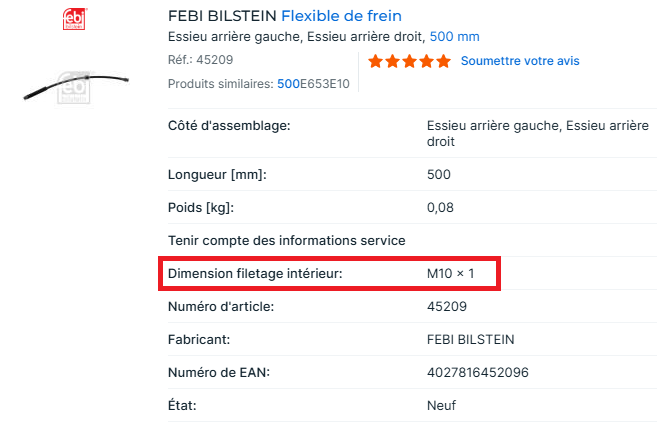Open the brake hose product thumbnail

73,87
